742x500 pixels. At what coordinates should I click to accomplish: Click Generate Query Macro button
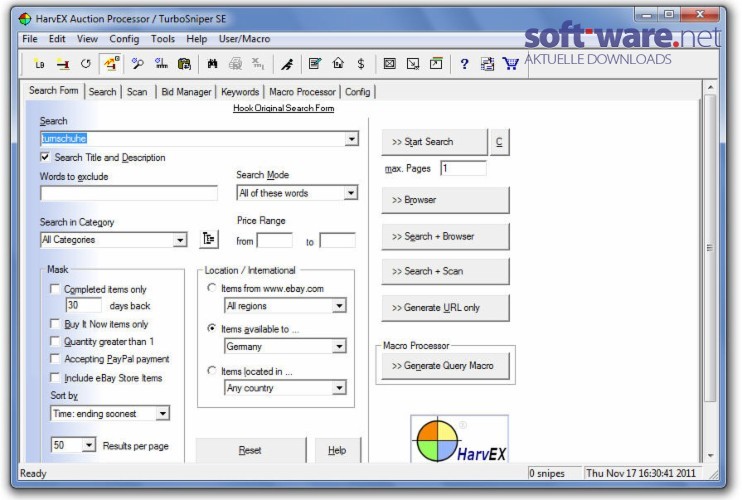tap(445, 366)
